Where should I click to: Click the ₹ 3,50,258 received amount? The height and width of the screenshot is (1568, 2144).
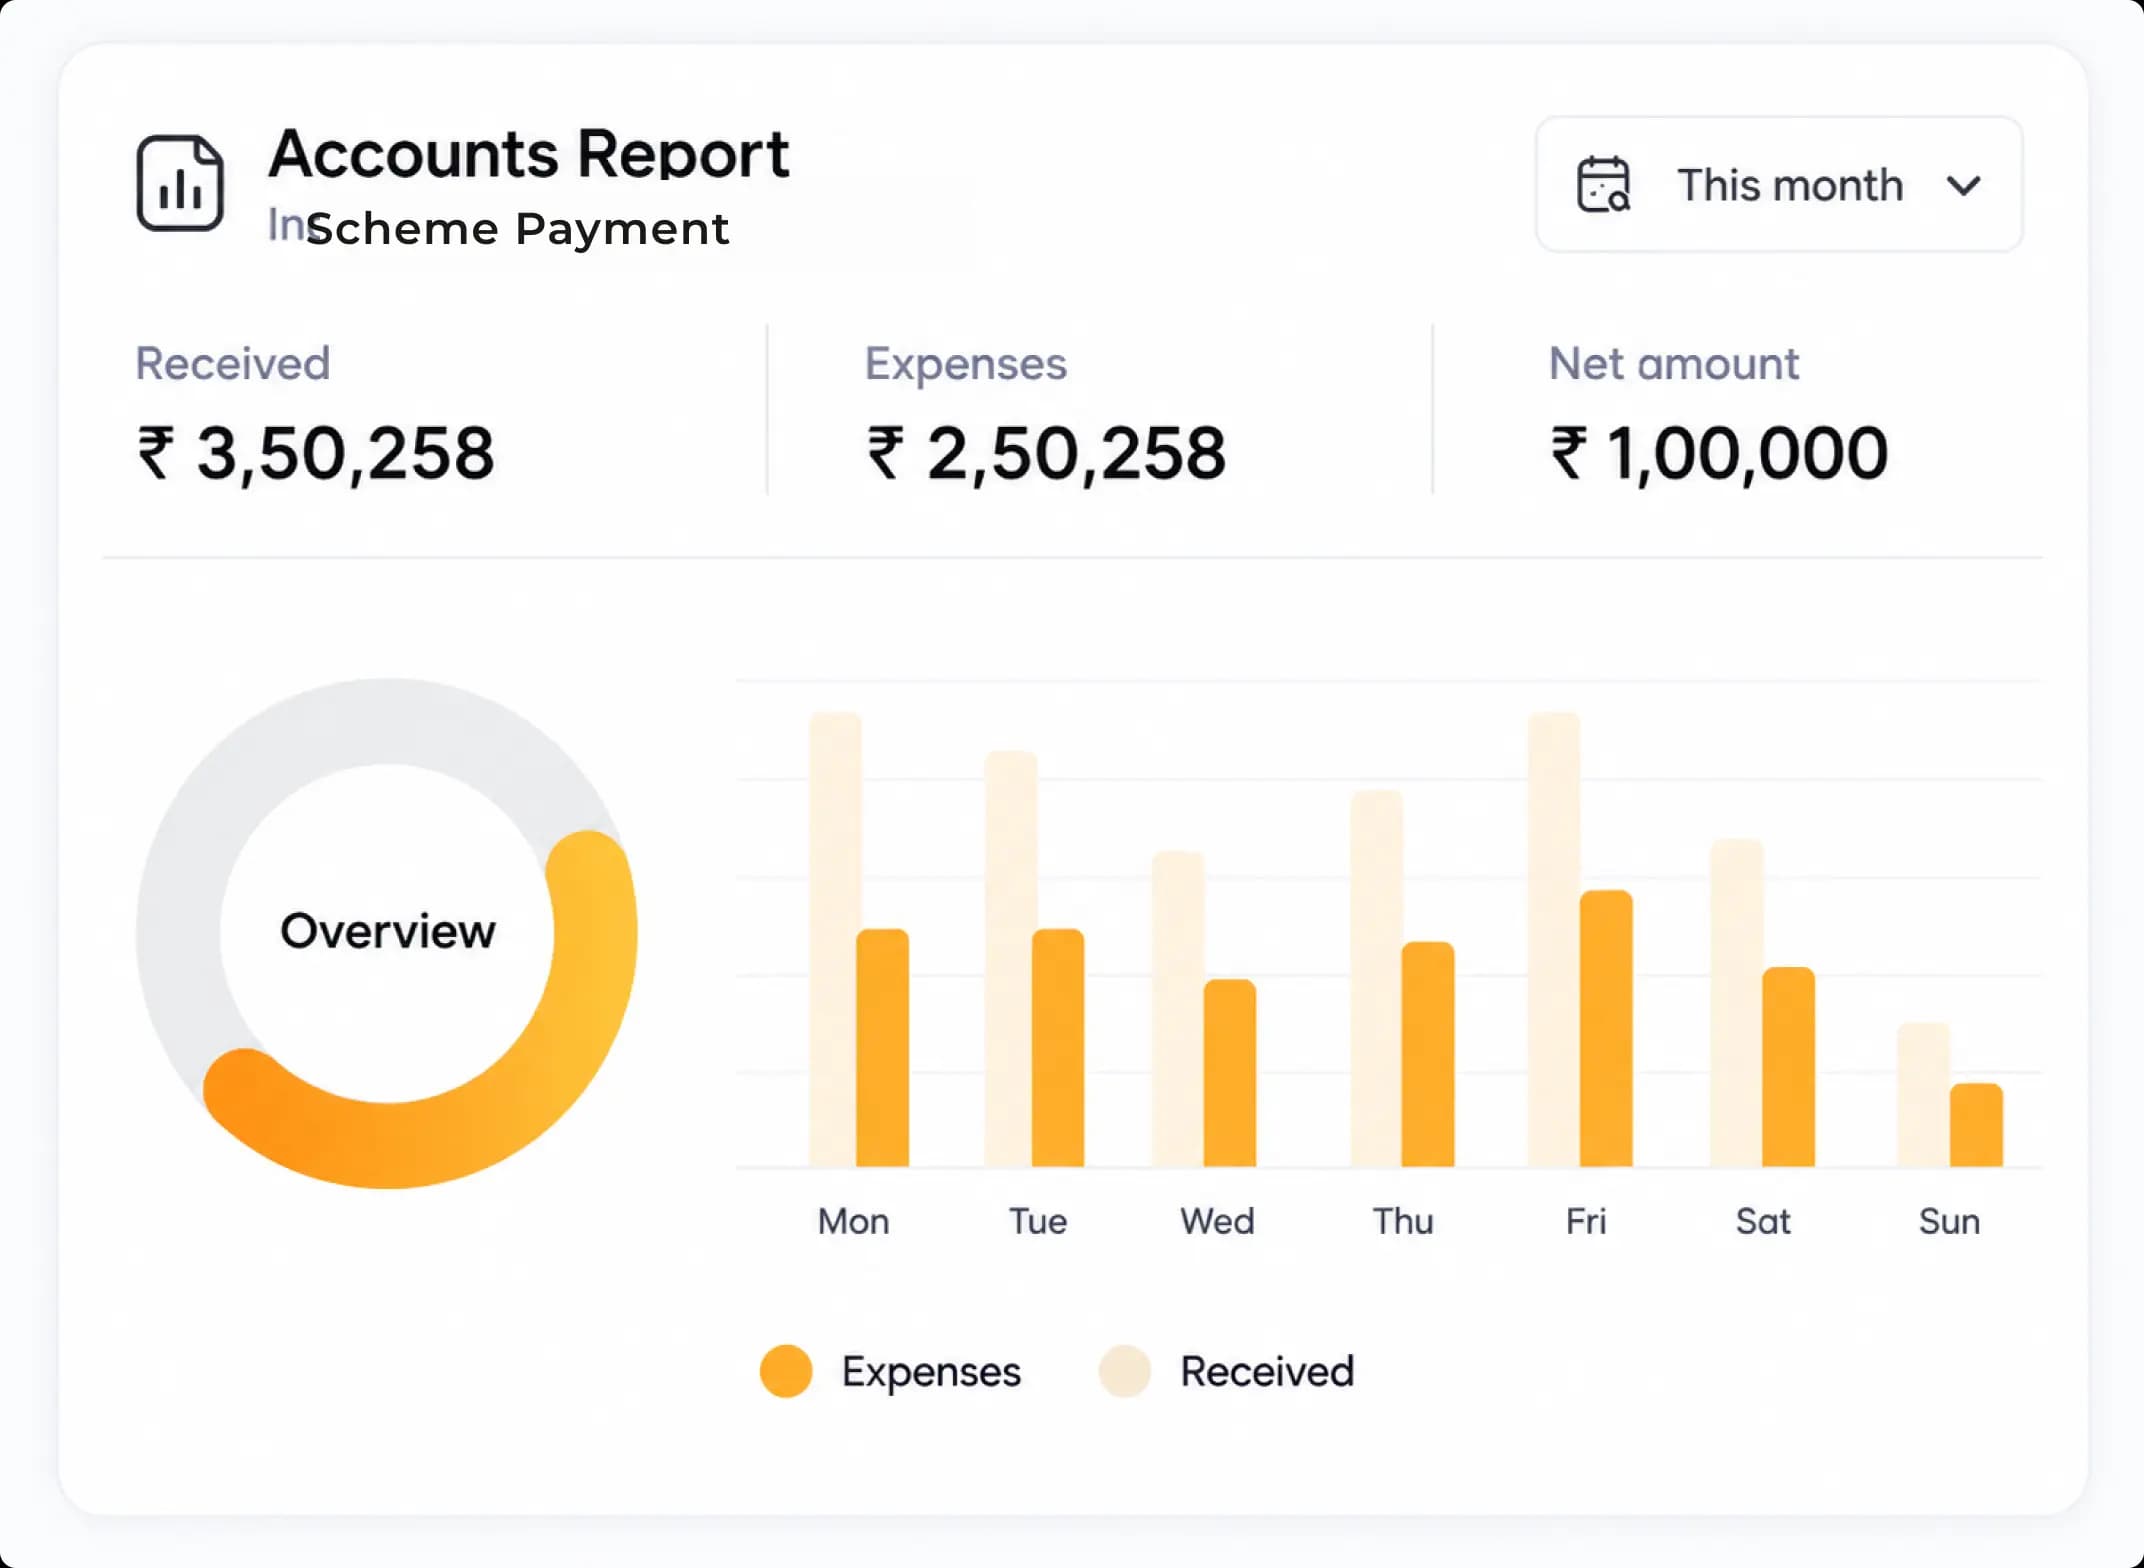click(x=316, y=453)
